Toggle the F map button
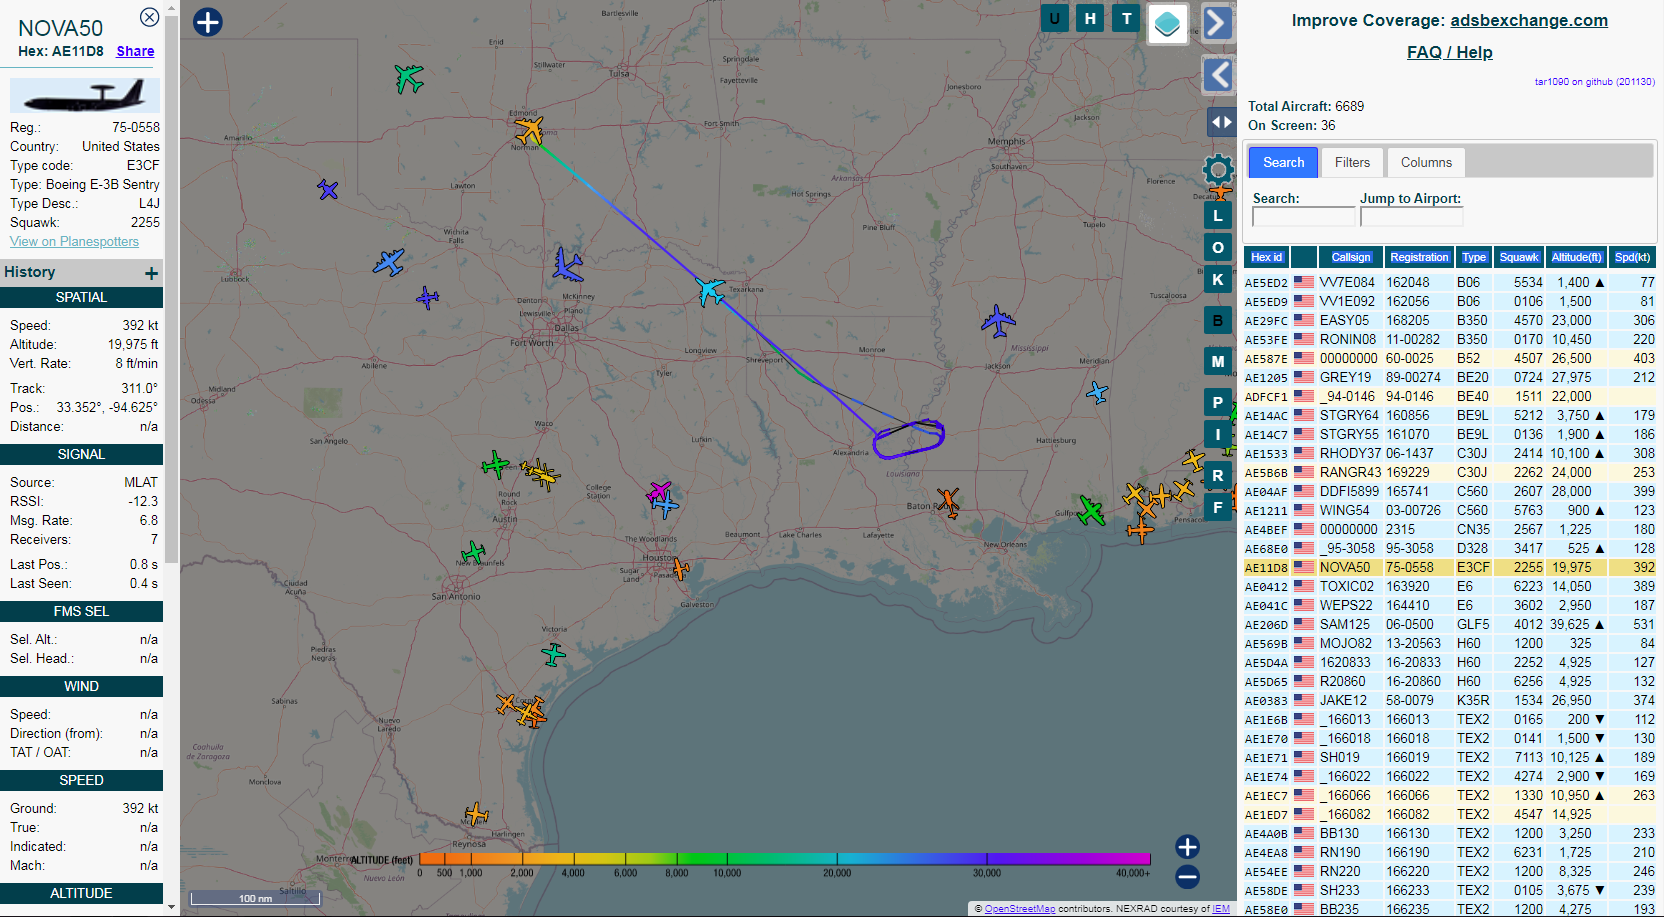 1217,508
